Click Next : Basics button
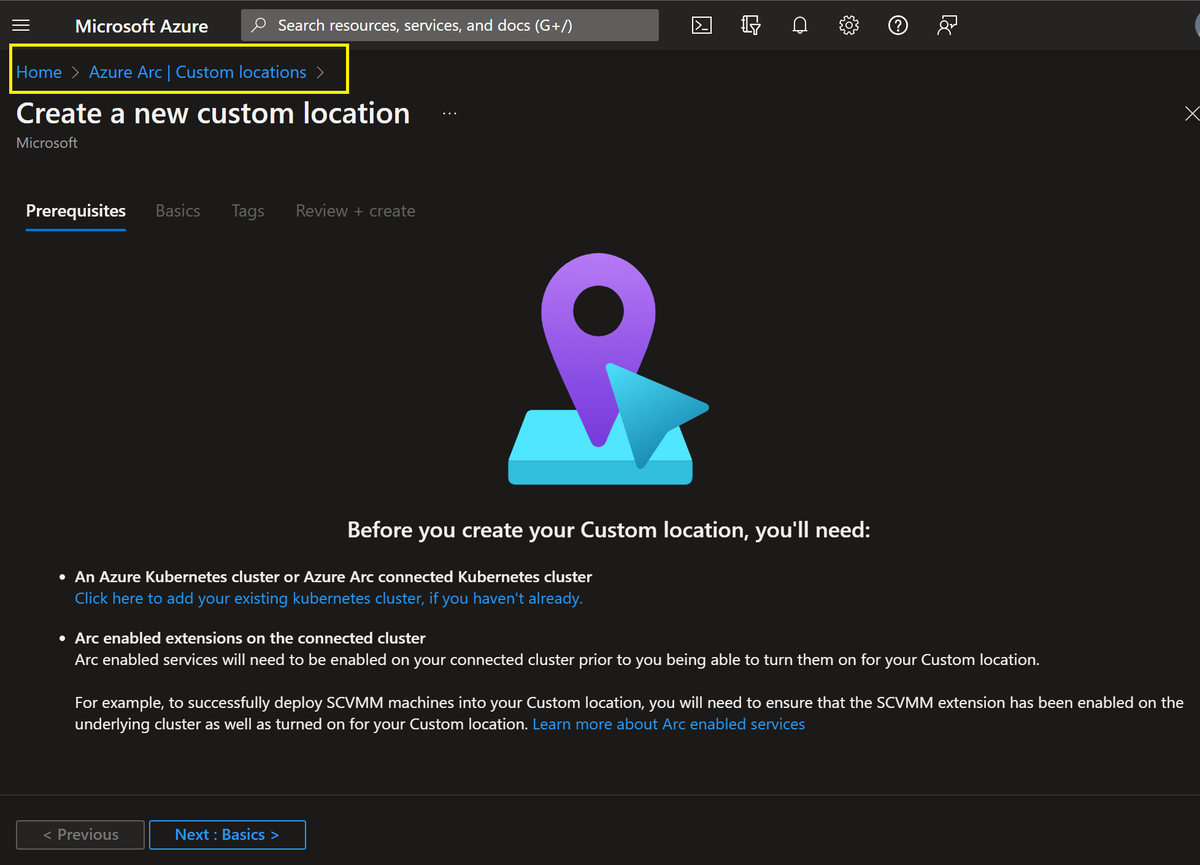 pos(227,835)
